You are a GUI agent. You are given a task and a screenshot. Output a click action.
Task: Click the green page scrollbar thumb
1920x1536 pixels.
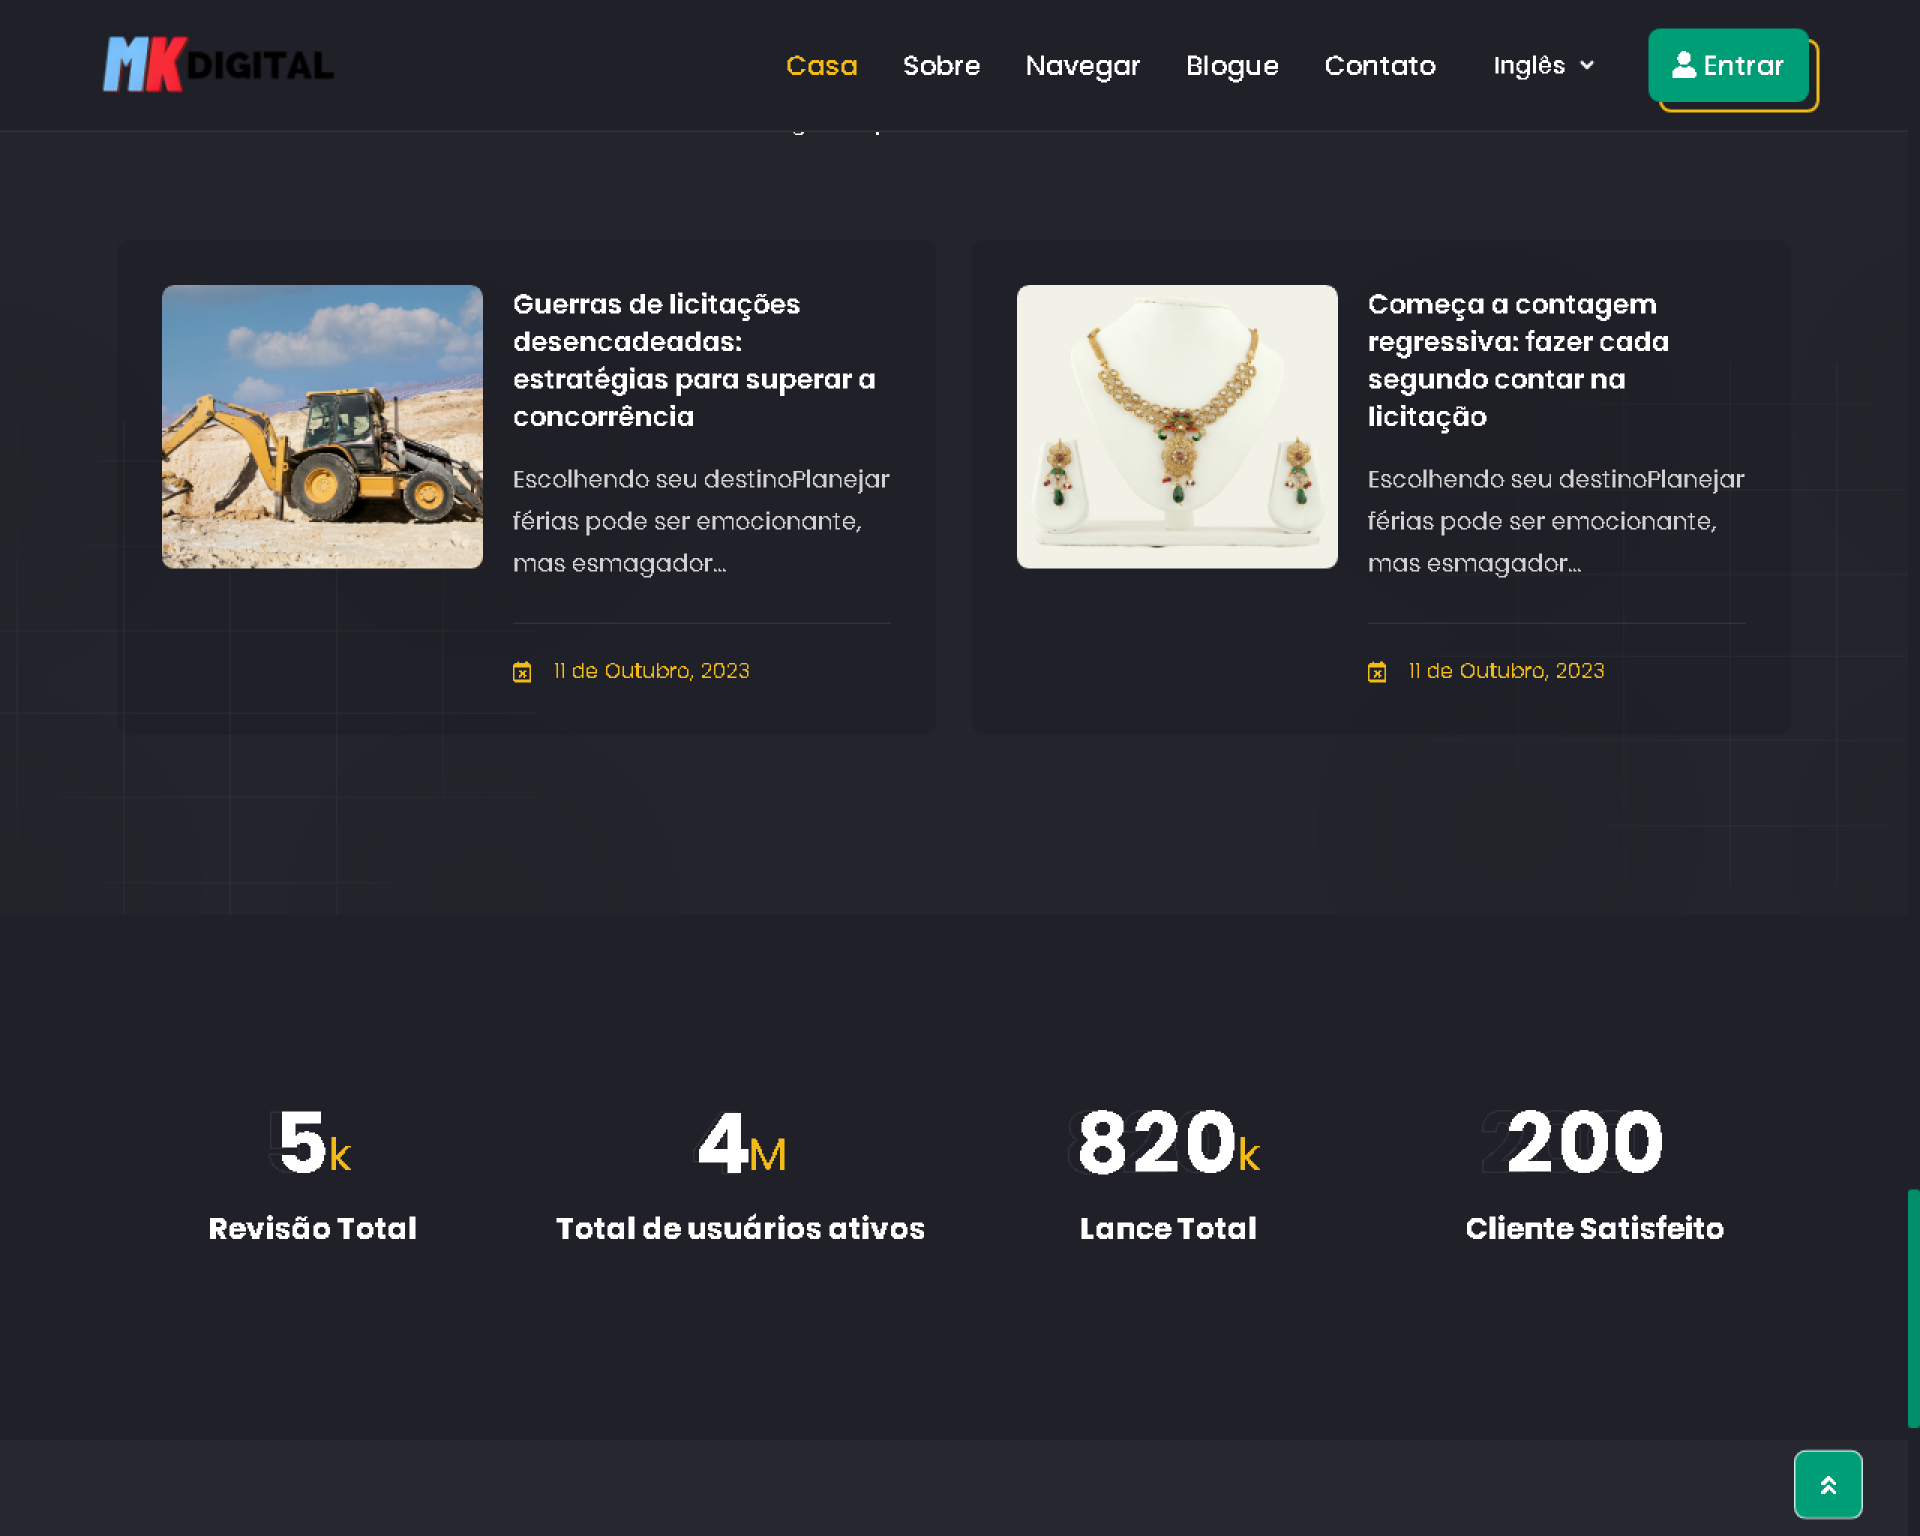click(x=1912, y=1307)
